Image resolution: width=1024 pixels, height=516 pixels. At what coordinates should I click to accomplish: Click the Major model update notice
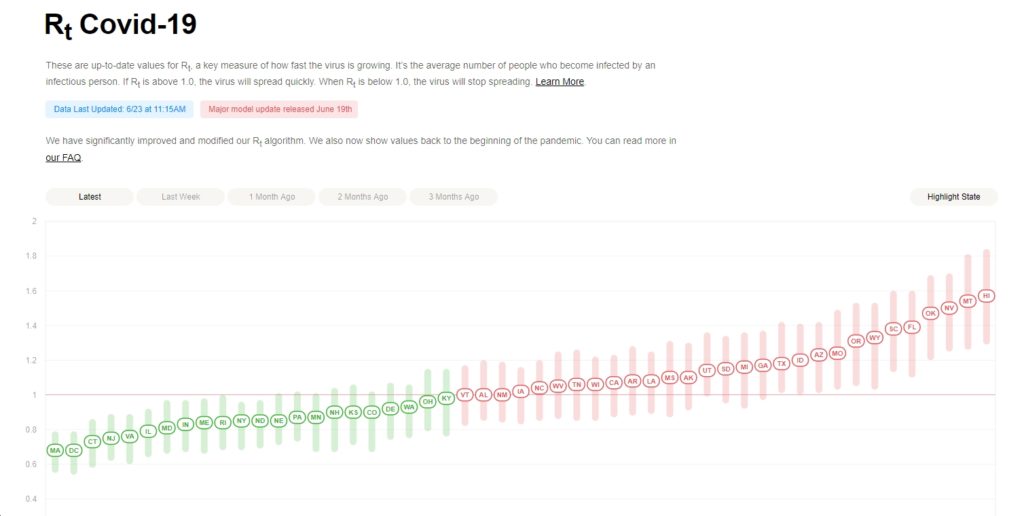(x=280, y=109)
